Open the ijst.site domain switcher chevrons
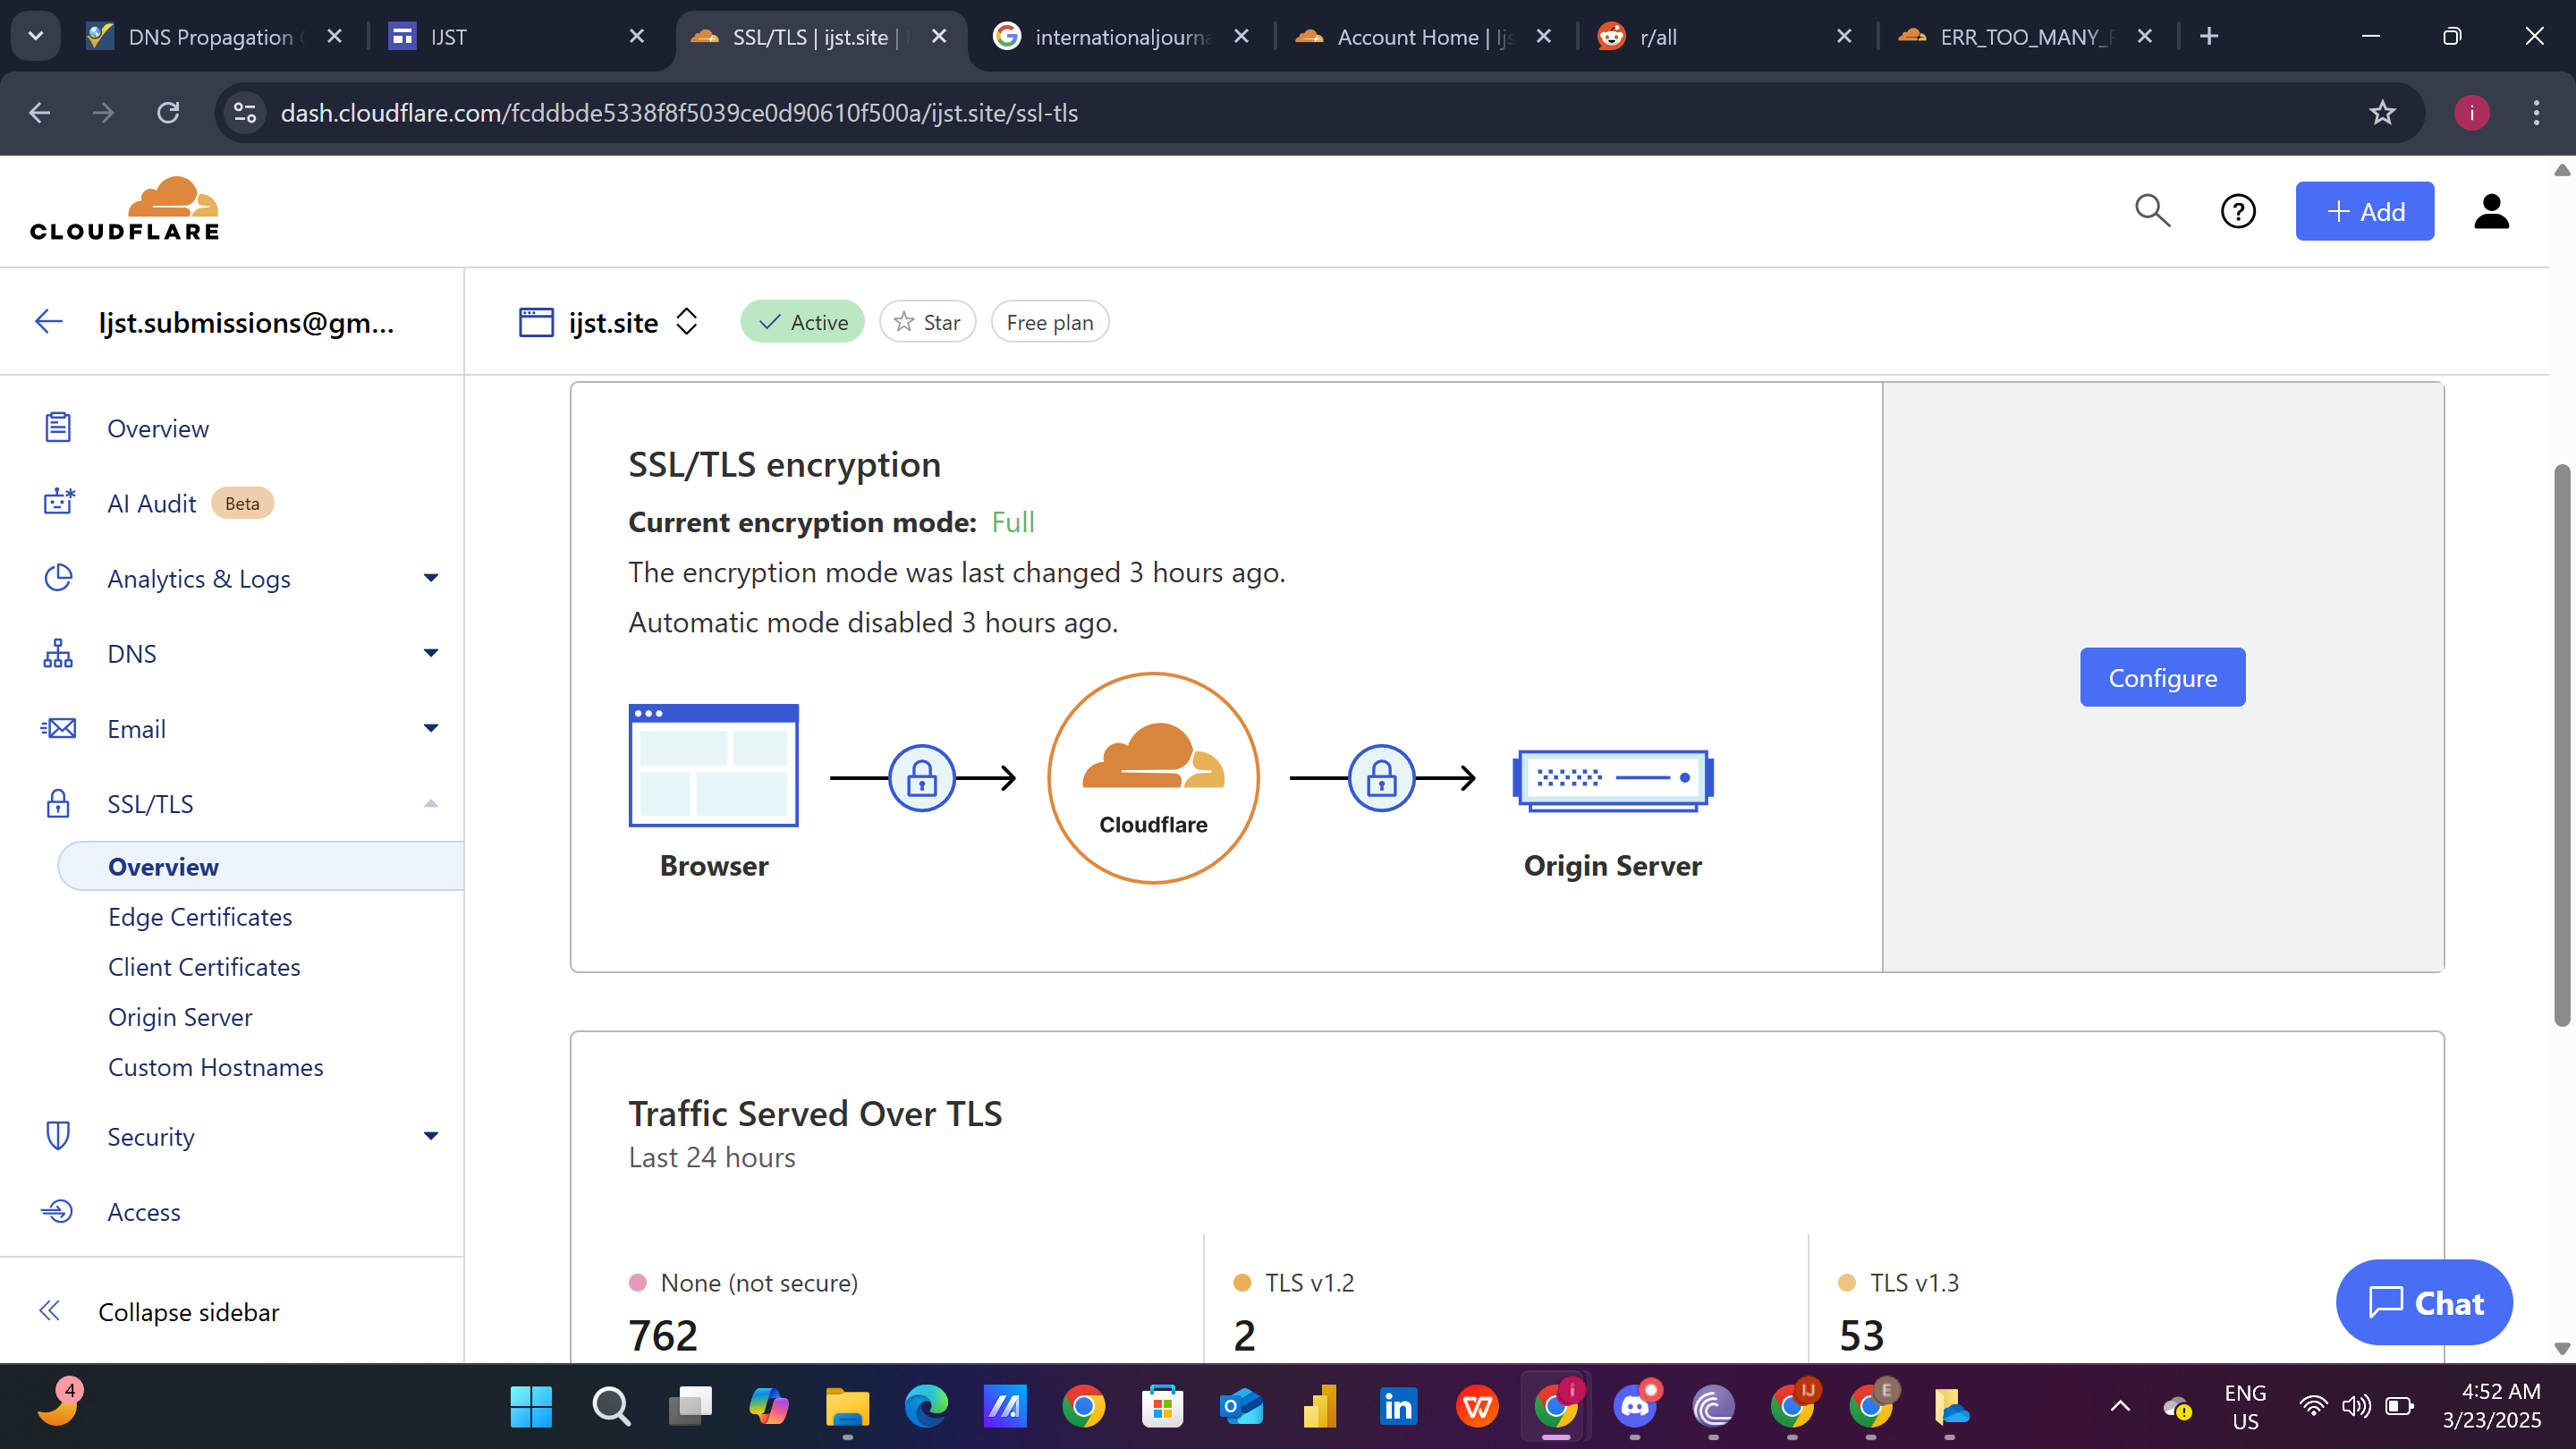The image size is (2576, 1449). point(686,322)
